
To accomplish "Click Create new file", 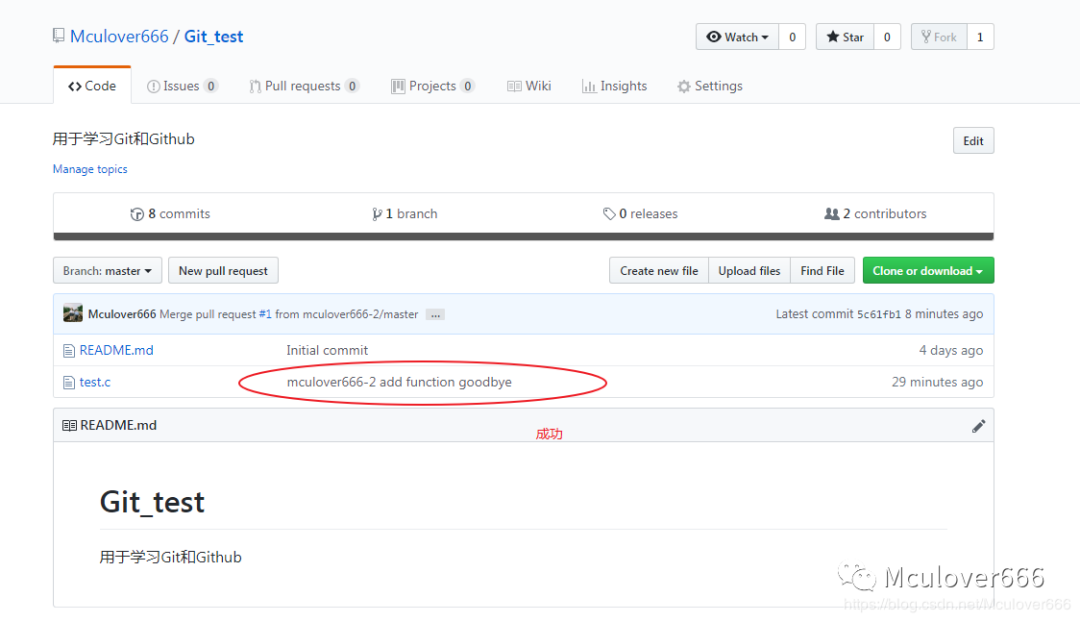I will (659, 271).
